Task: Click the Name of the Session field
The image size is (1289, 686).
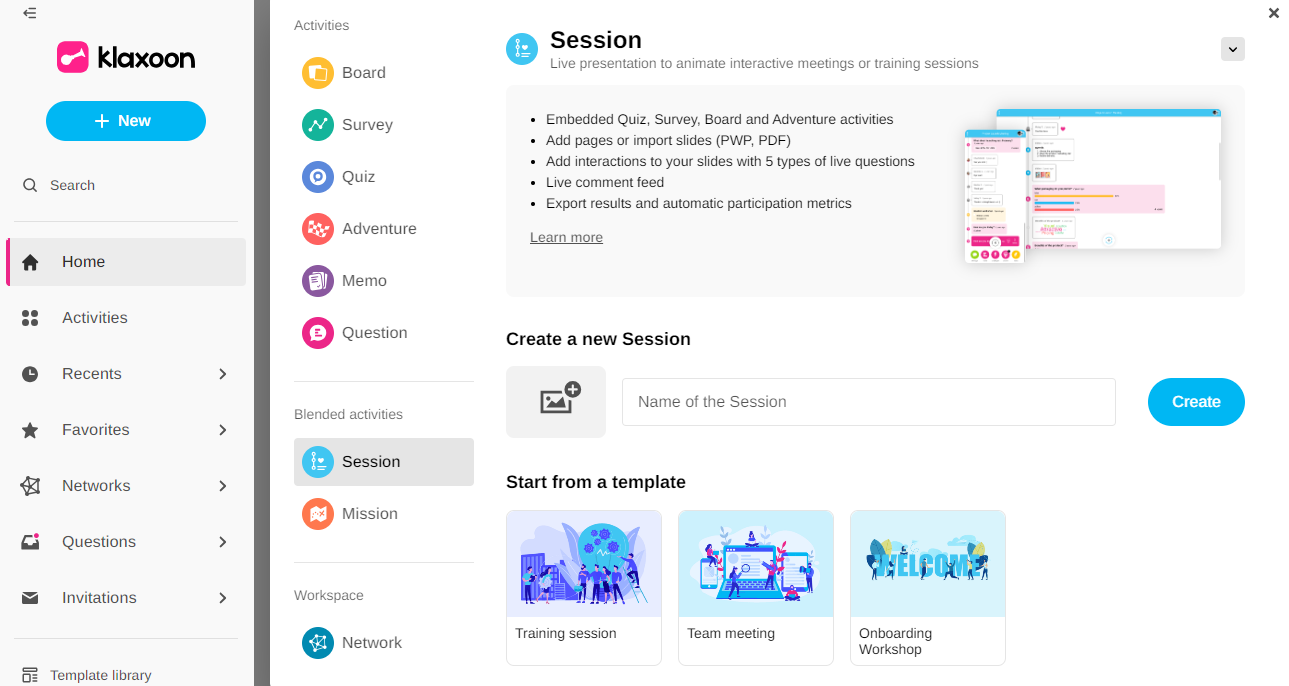Action: coord(868,402)
